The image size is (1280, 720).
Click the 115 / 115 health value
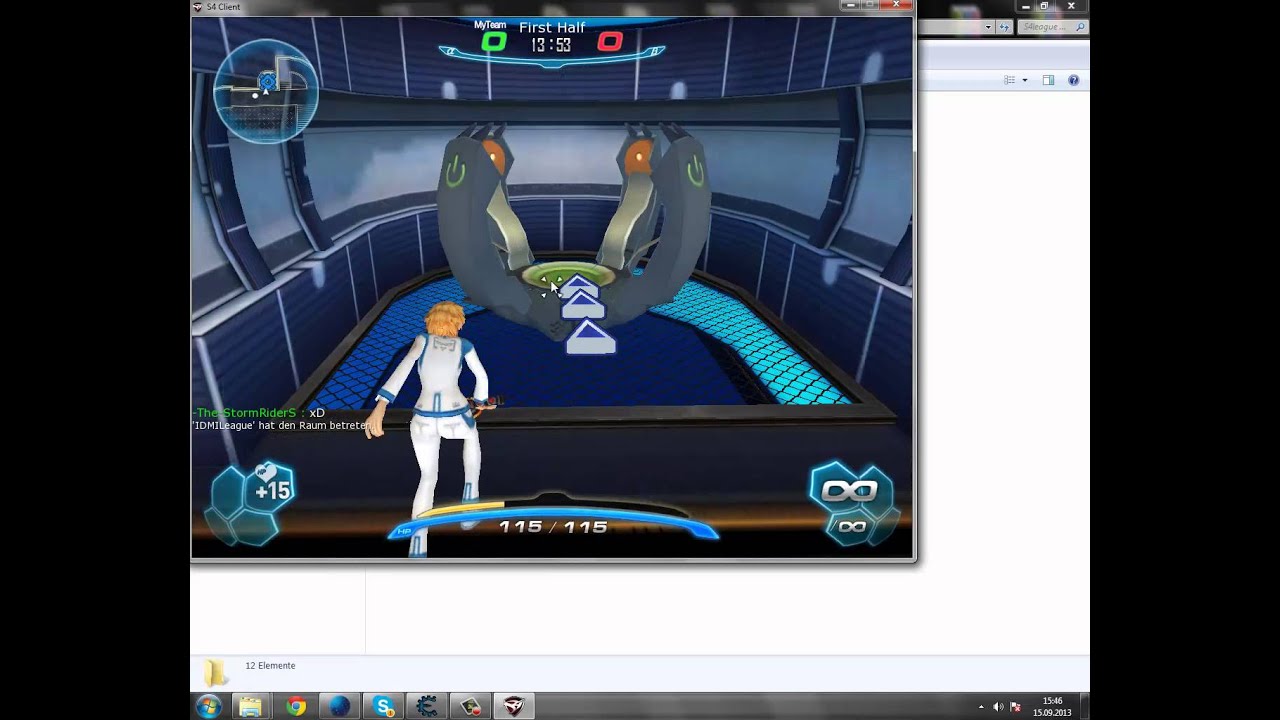pos(553,527)
